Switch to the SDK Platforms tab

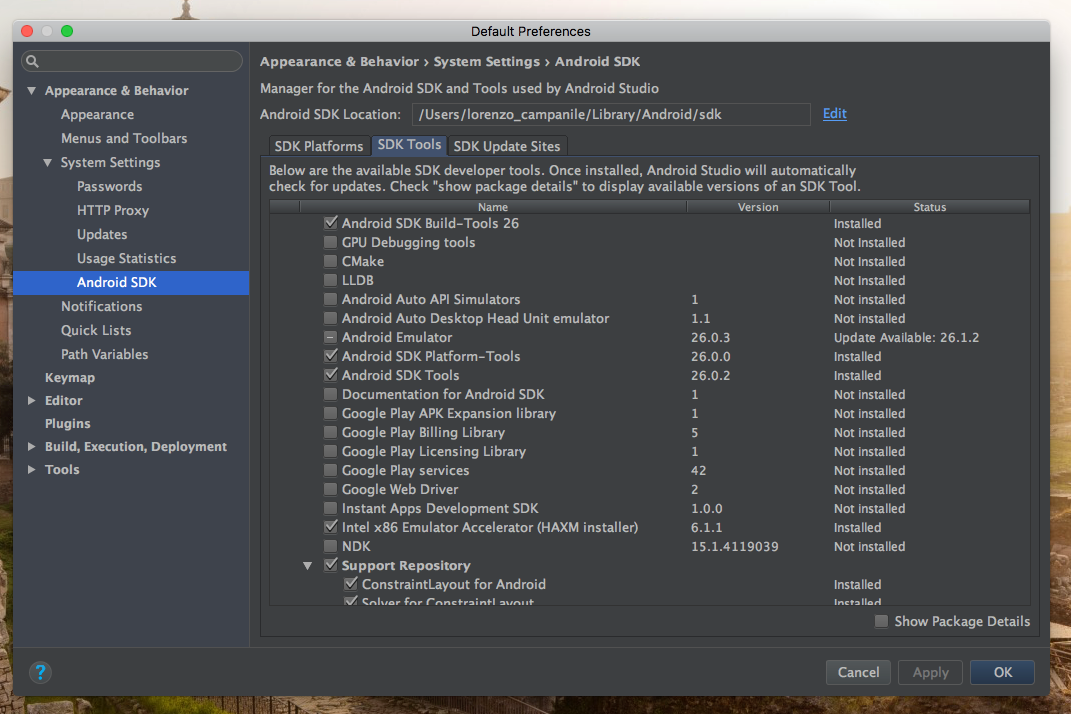pos(318,146)
